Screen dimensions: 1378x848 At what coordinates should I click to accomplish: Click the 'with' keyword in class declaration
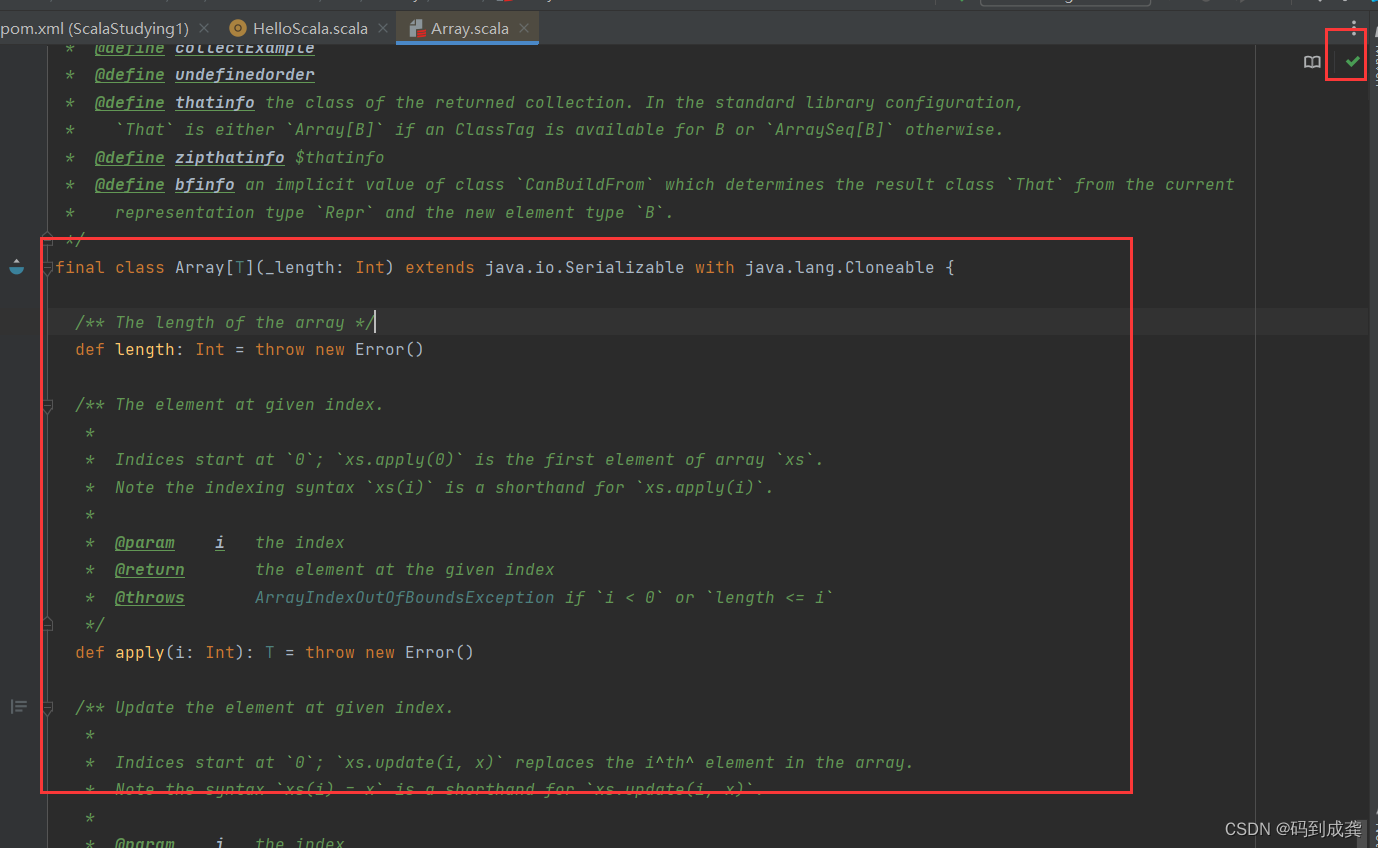[715, 267]
